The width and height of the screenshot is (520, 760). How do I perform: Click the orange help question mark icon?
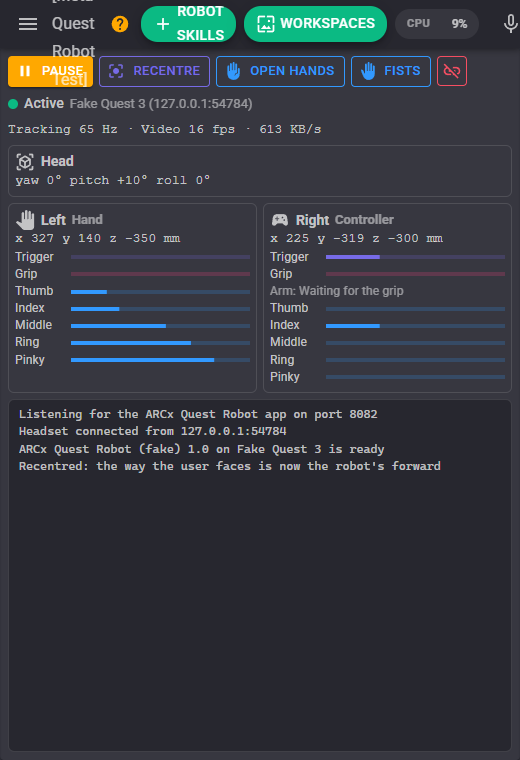(120, 24)
